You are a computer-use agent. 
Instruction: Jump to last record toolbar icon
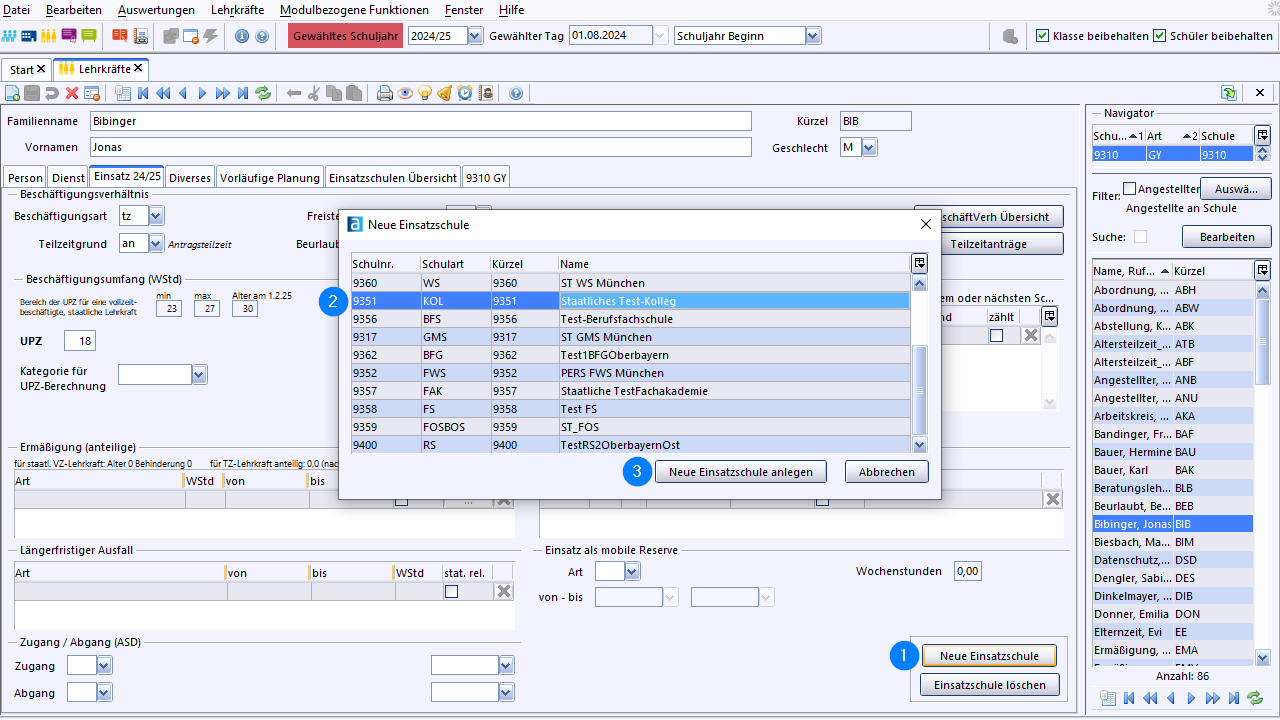pyautogui.click(x=243, y=93)
